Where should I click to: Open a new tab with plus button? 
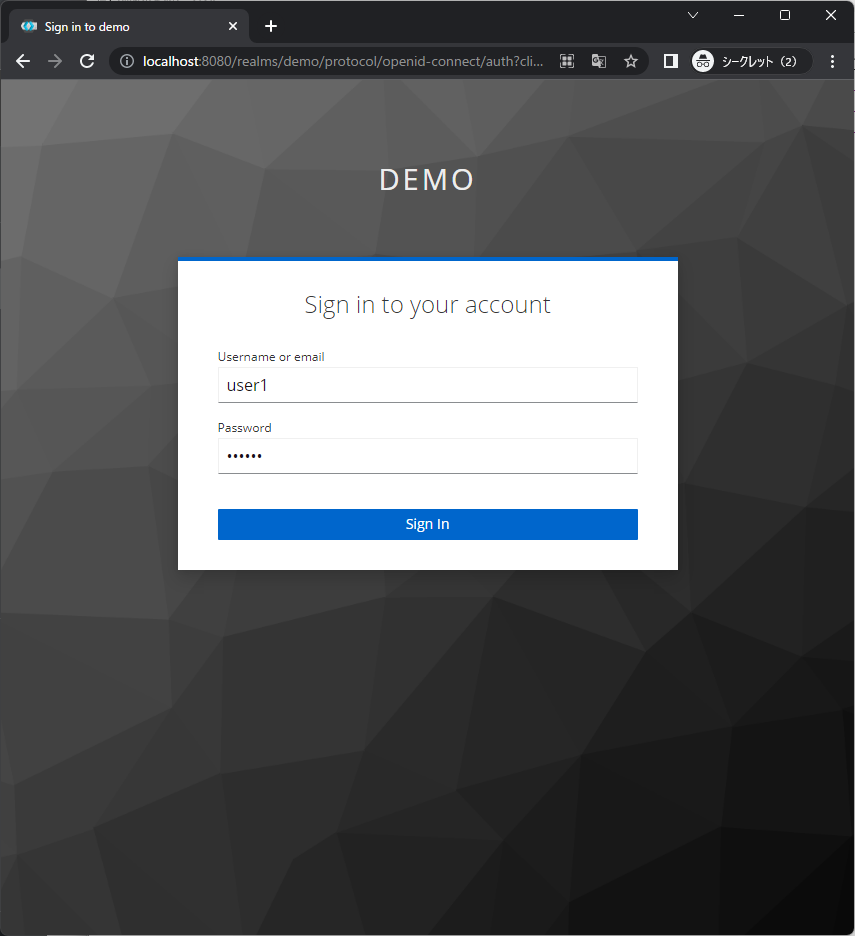click(270, 26)
